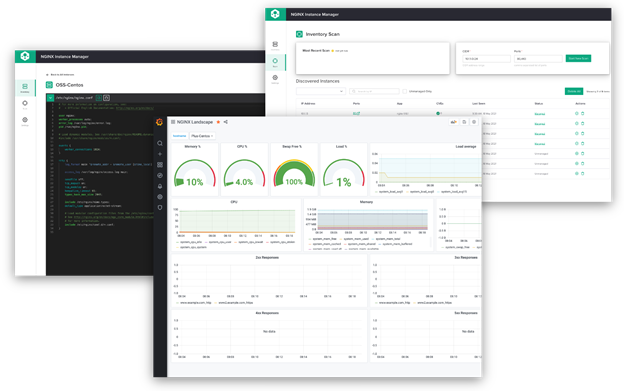Select Scan icon in Inventory Scan window sidebar

[275, 62]
